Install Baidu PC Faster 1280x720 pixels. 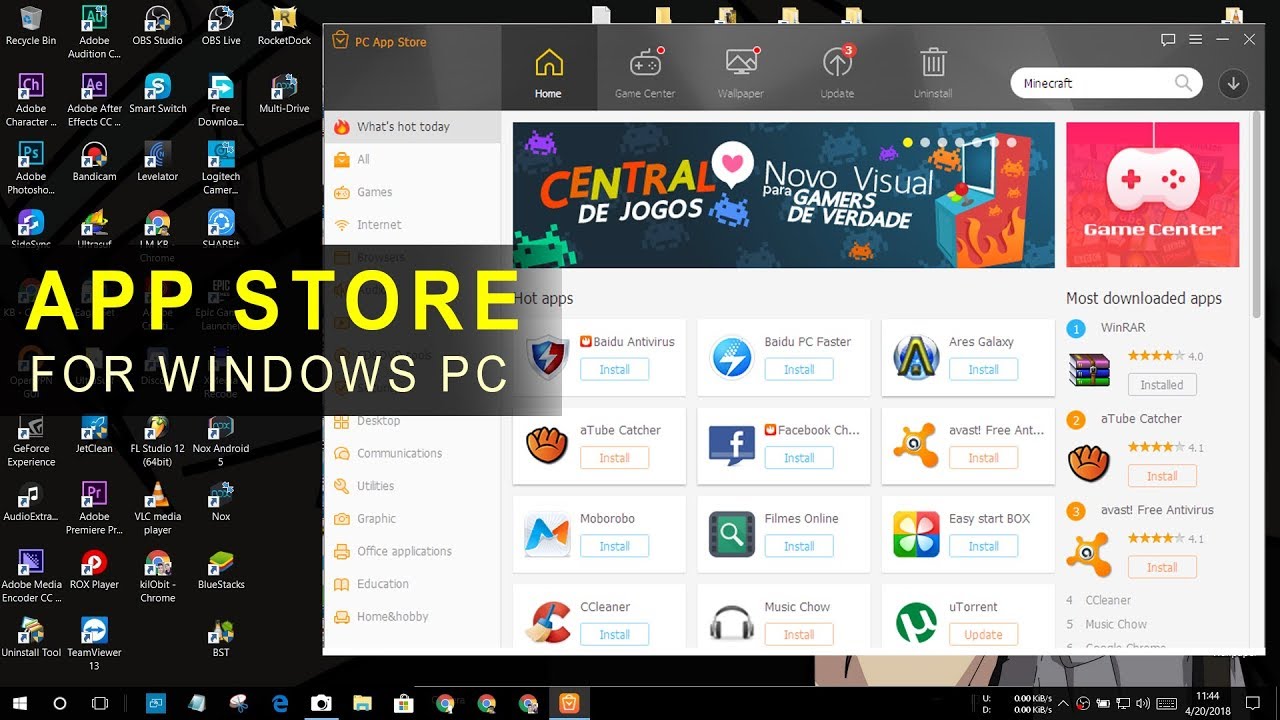(x=798, y=370)
